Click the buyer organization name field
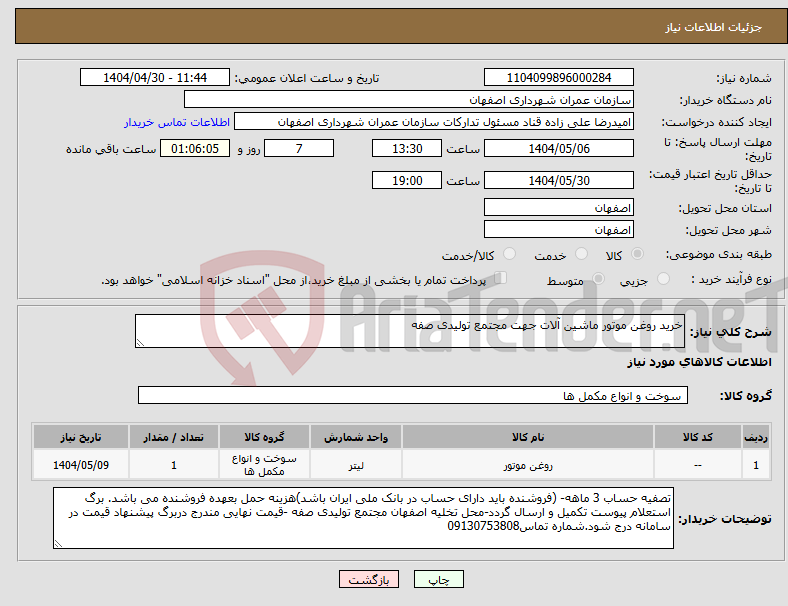Image resolution: width=788 pixels, height=606 pixels. point(409,99)
